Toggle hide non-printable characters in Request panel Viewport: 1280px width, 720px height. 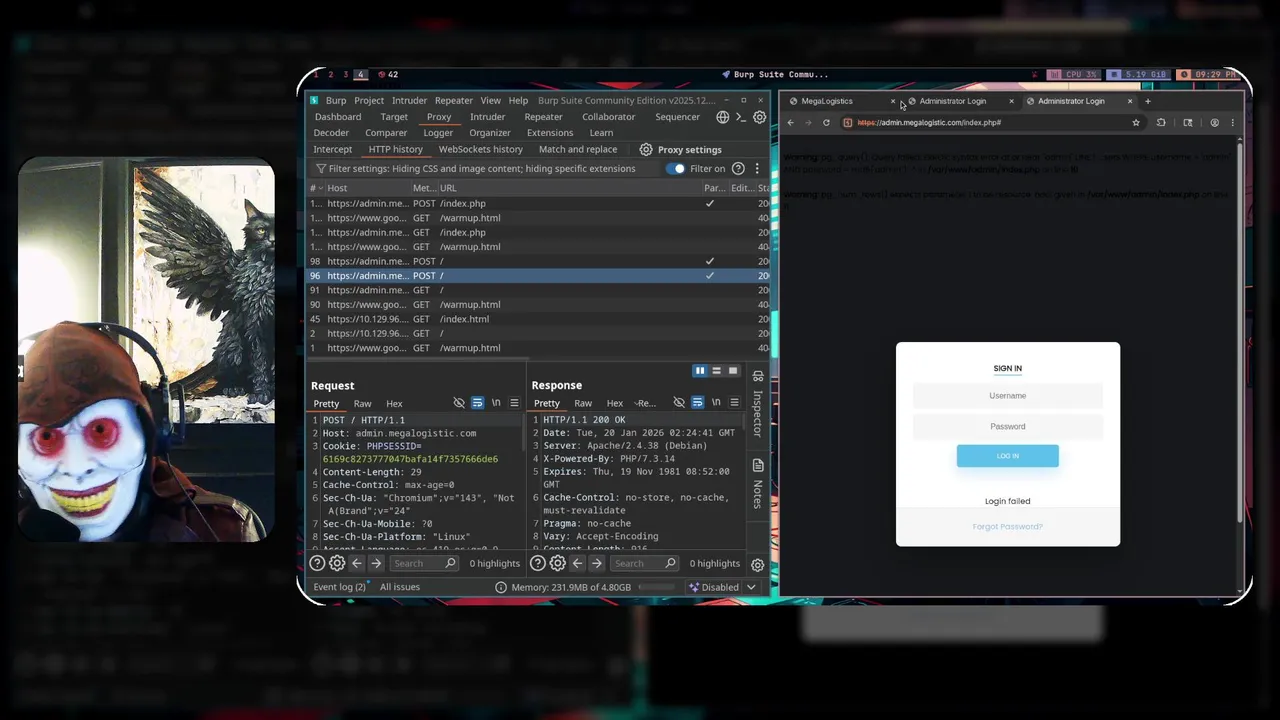[459, 403]
